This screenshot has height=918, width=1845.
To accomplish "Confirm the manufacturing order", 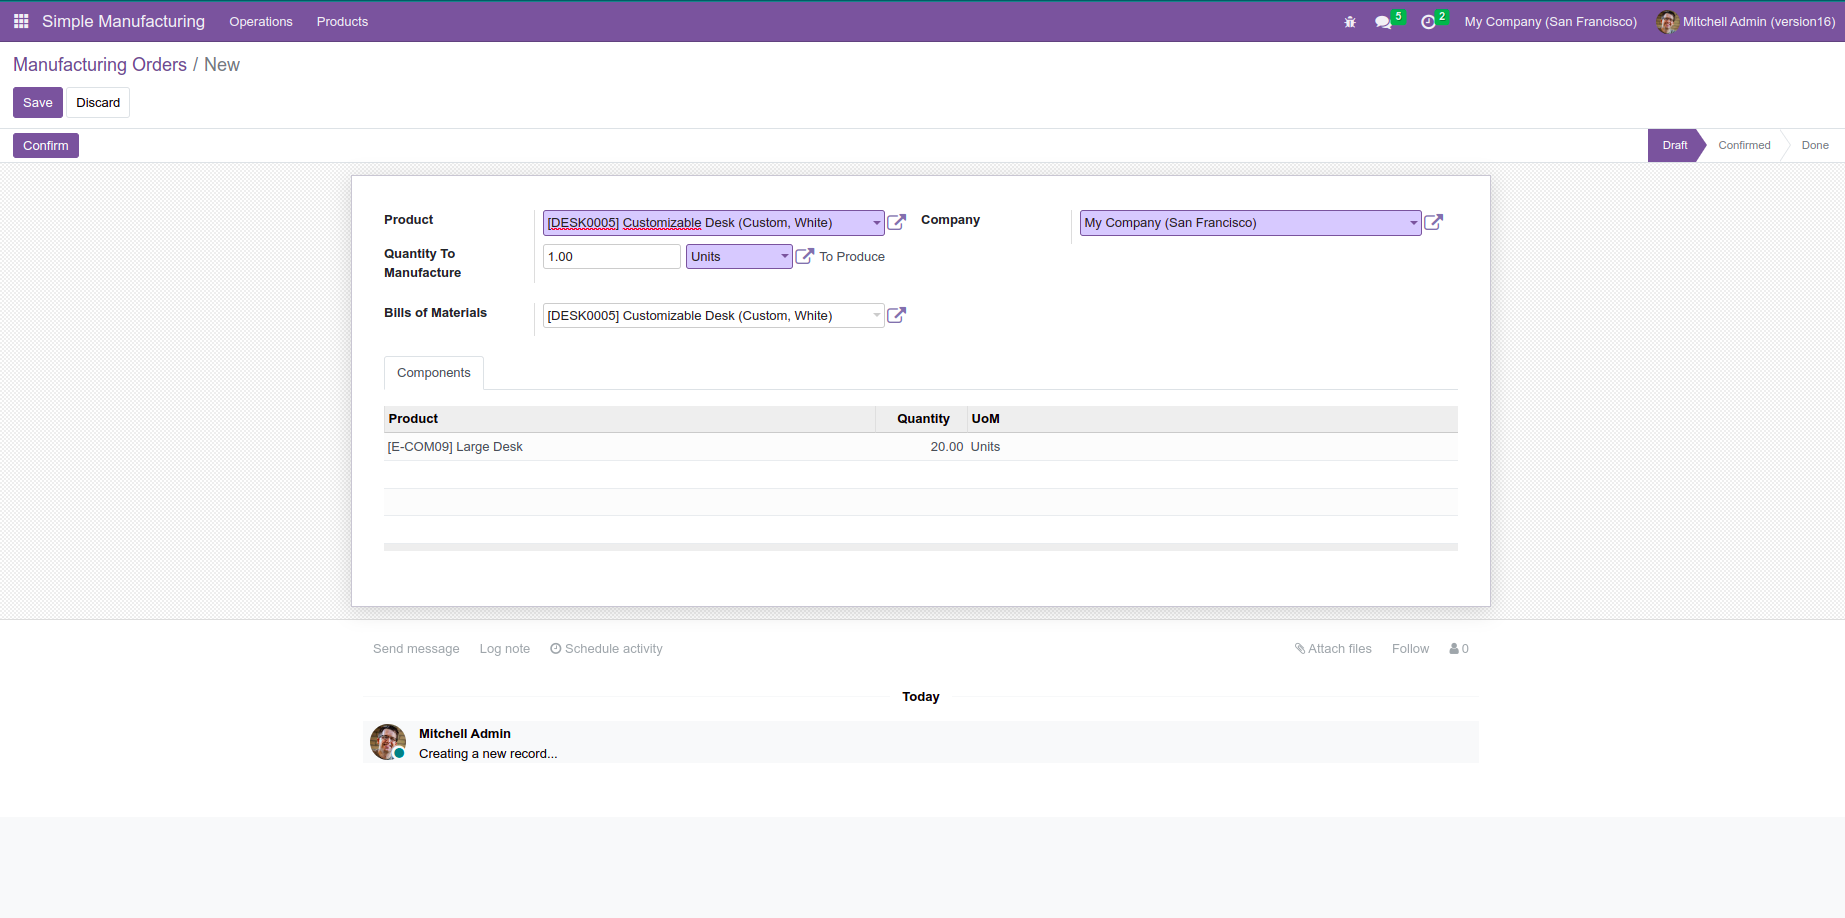I will (x=46, y=146).
